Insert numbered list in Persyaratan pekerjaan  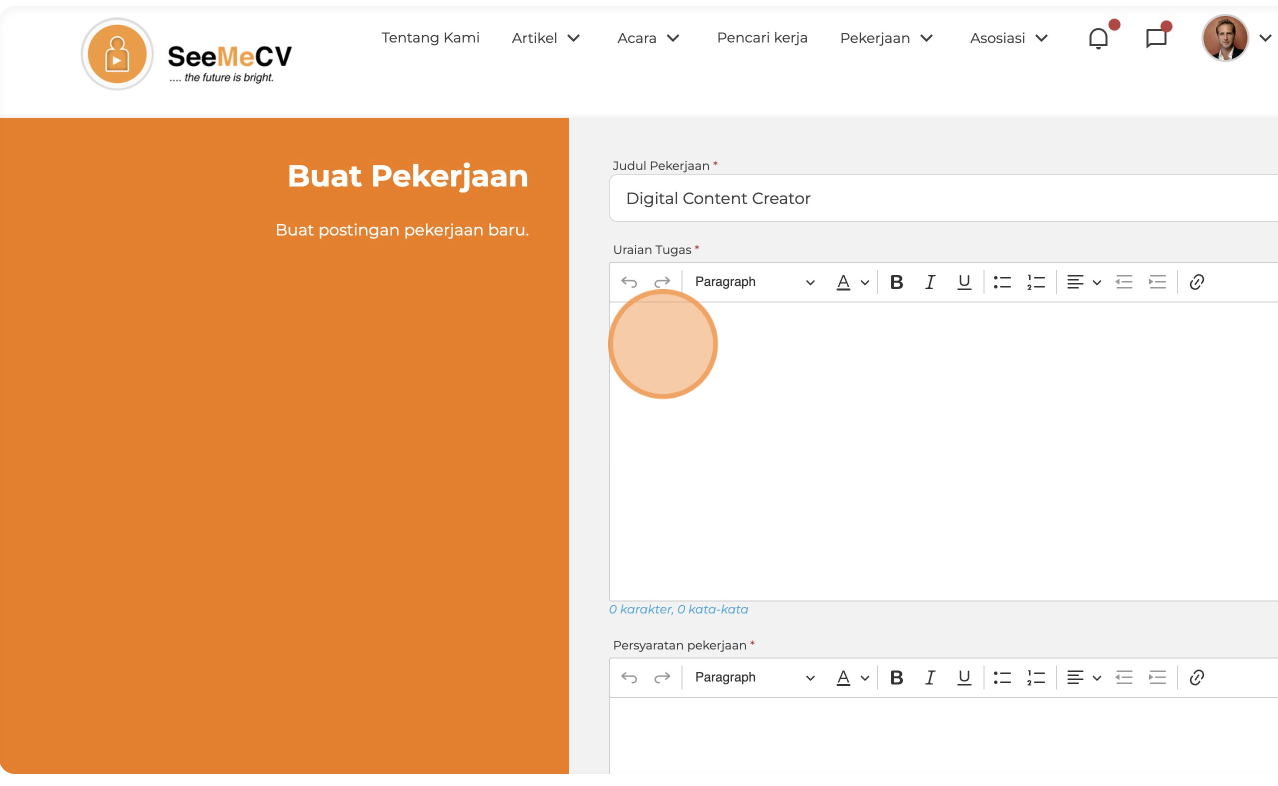click(x=1036, y=678)
